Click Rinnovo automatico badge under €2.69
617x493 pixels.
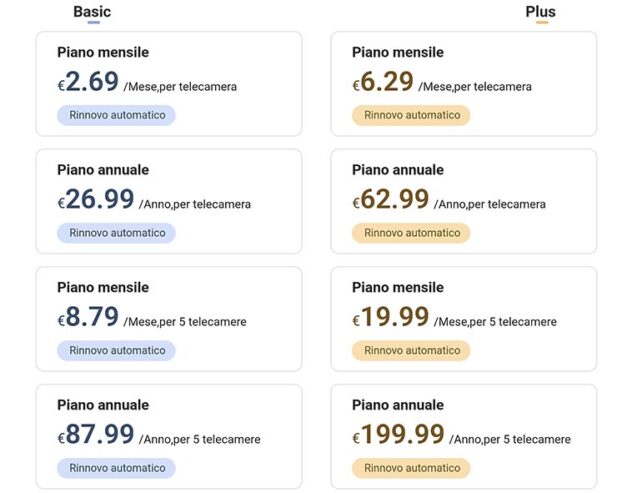click(x=116, y=115)
